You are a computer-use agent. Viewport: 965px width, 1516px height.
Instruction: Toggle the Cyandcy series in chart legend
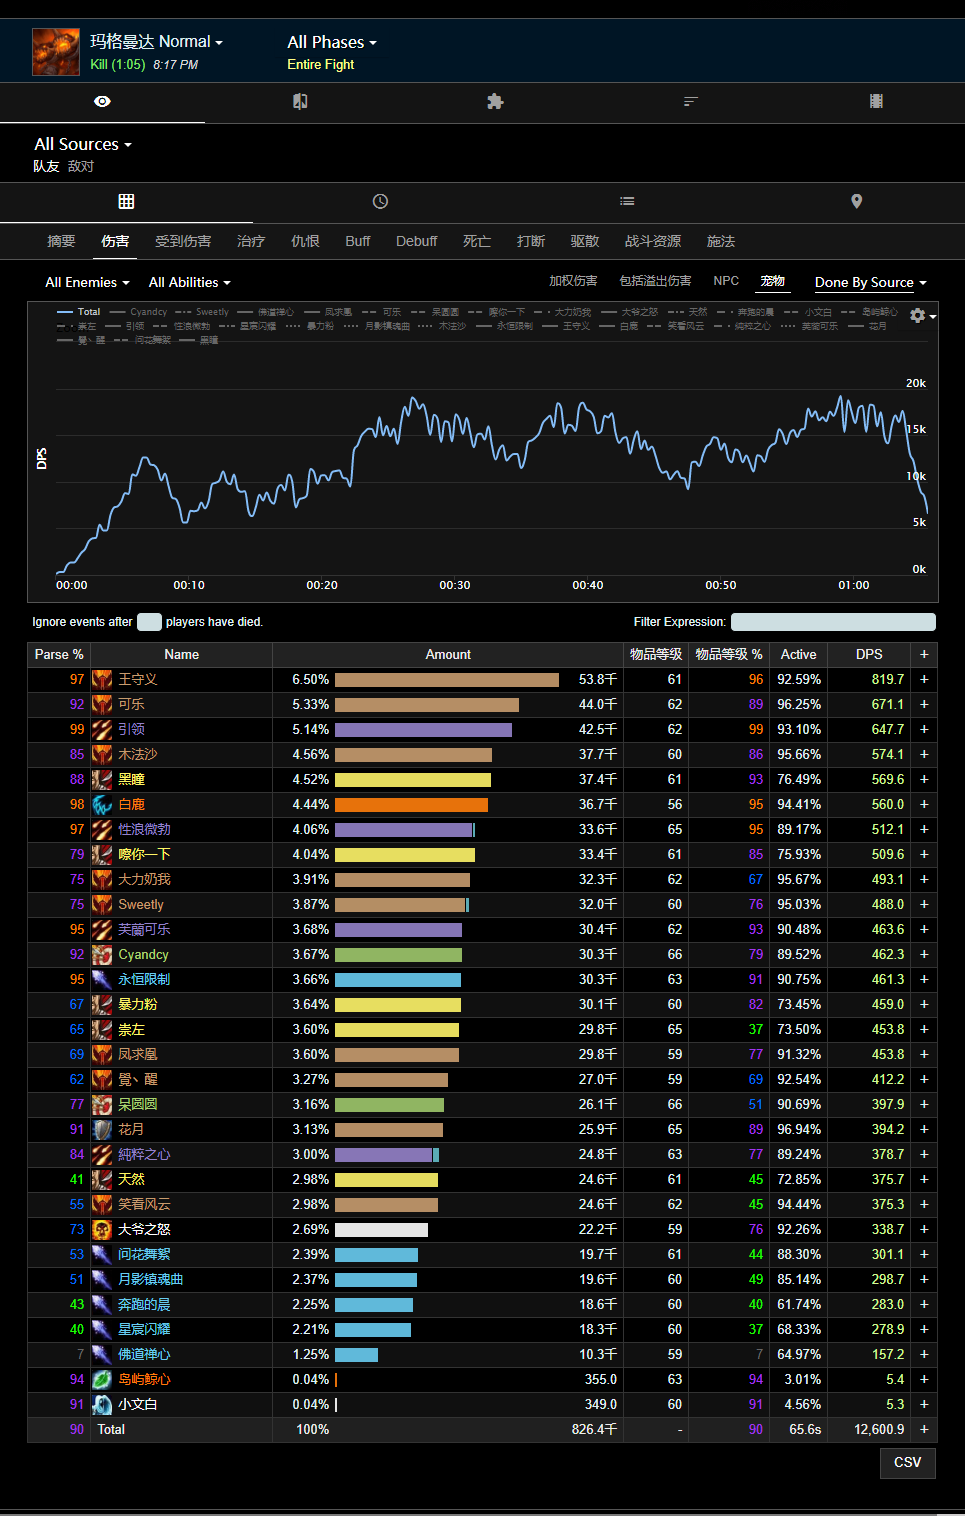(x=139, y=312)
